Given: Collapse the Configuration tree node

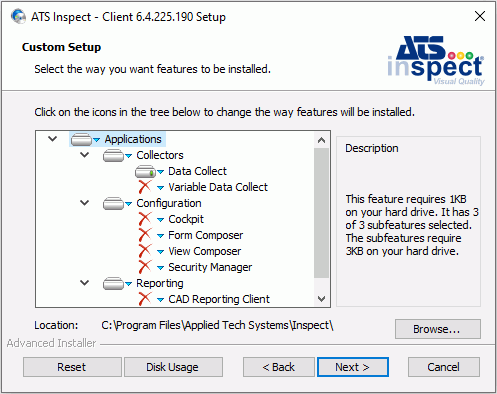Looking at the screenshot, I should point(85,203).
